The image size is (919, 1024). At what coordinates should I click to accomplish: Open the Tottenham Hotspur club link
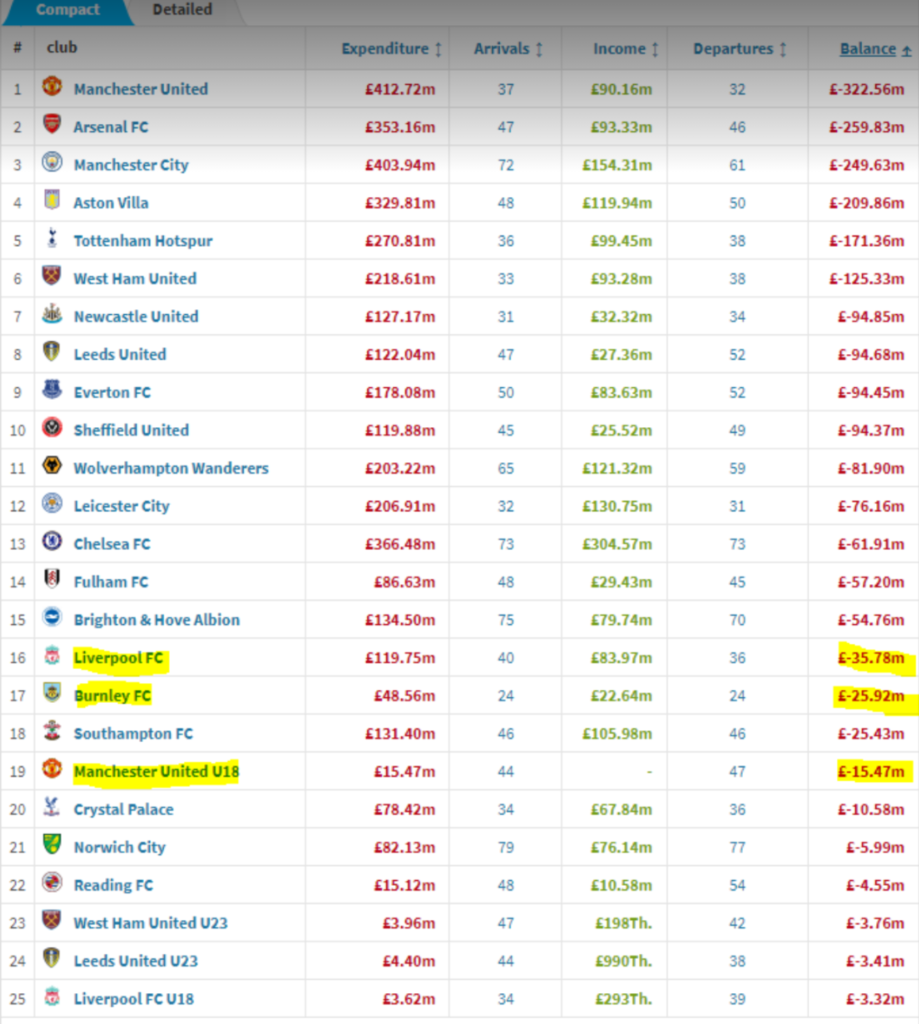[x=143, y=240]
